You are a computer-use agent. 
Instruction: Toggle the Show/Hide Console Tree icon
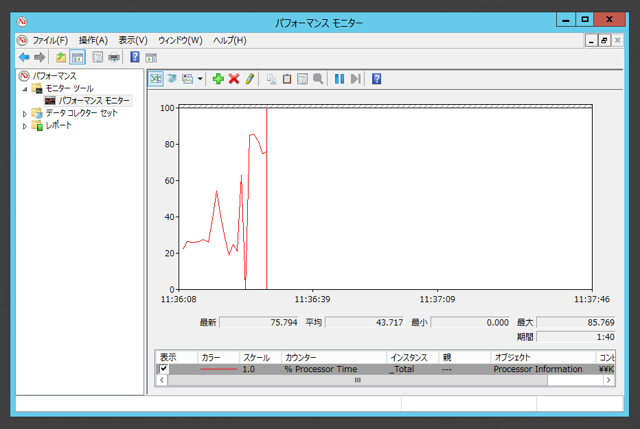(77, 57)
